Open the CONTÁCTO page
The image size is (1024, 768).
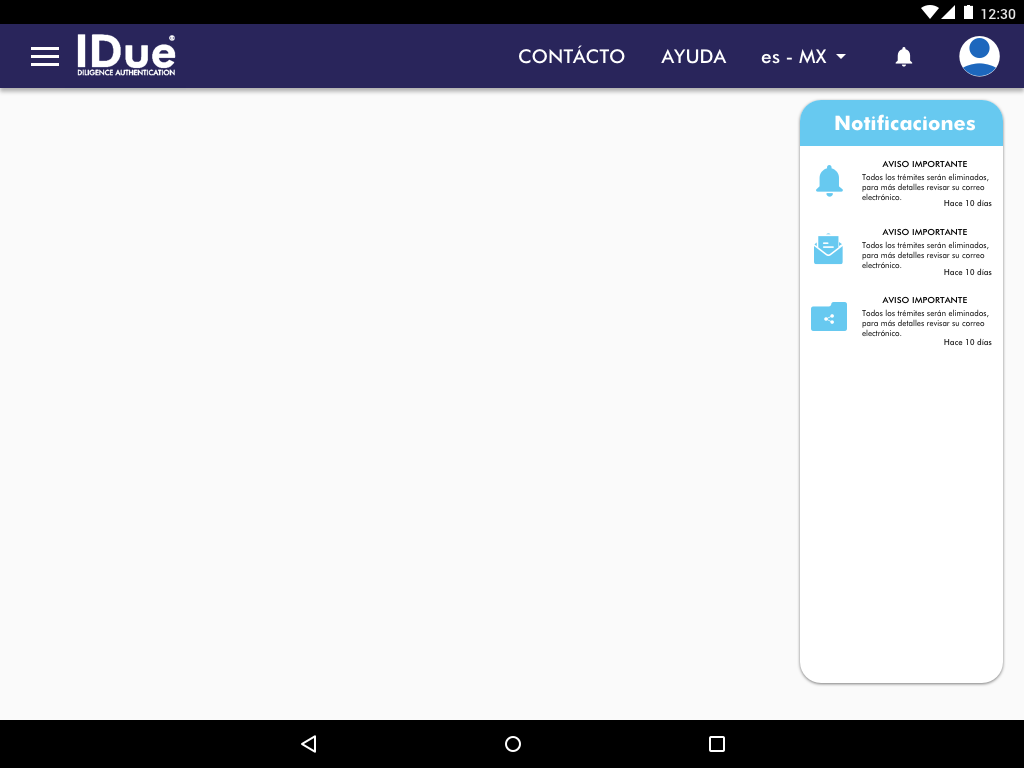tap(571, 57)
